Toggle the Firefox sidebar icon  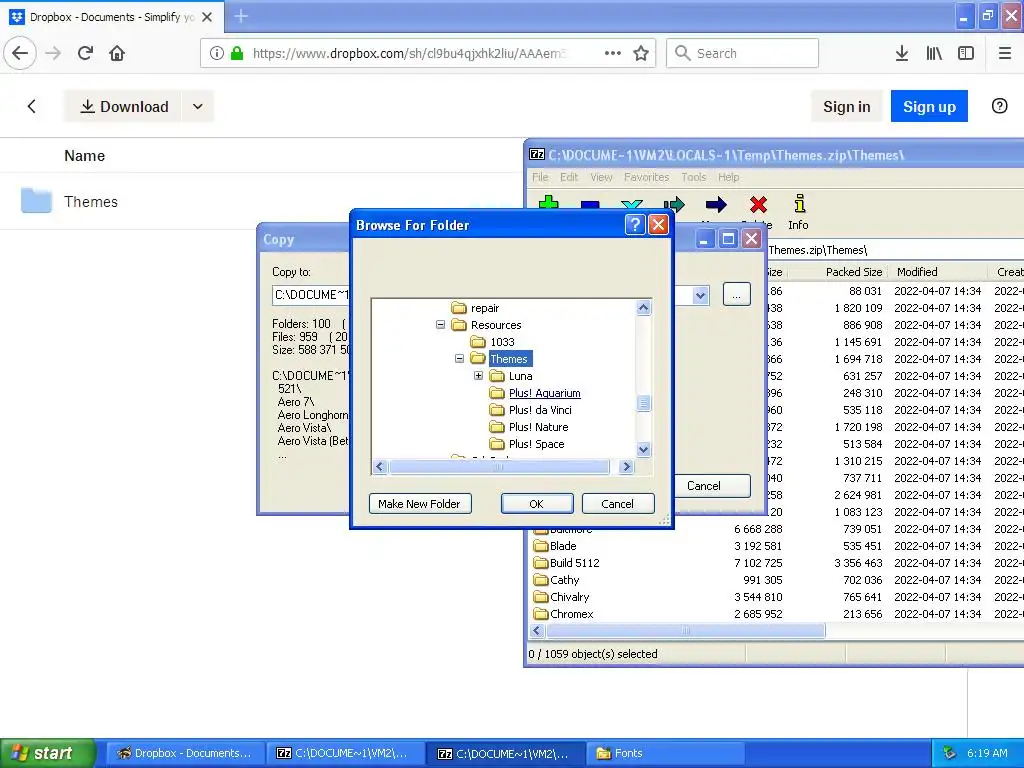point(966,53)
